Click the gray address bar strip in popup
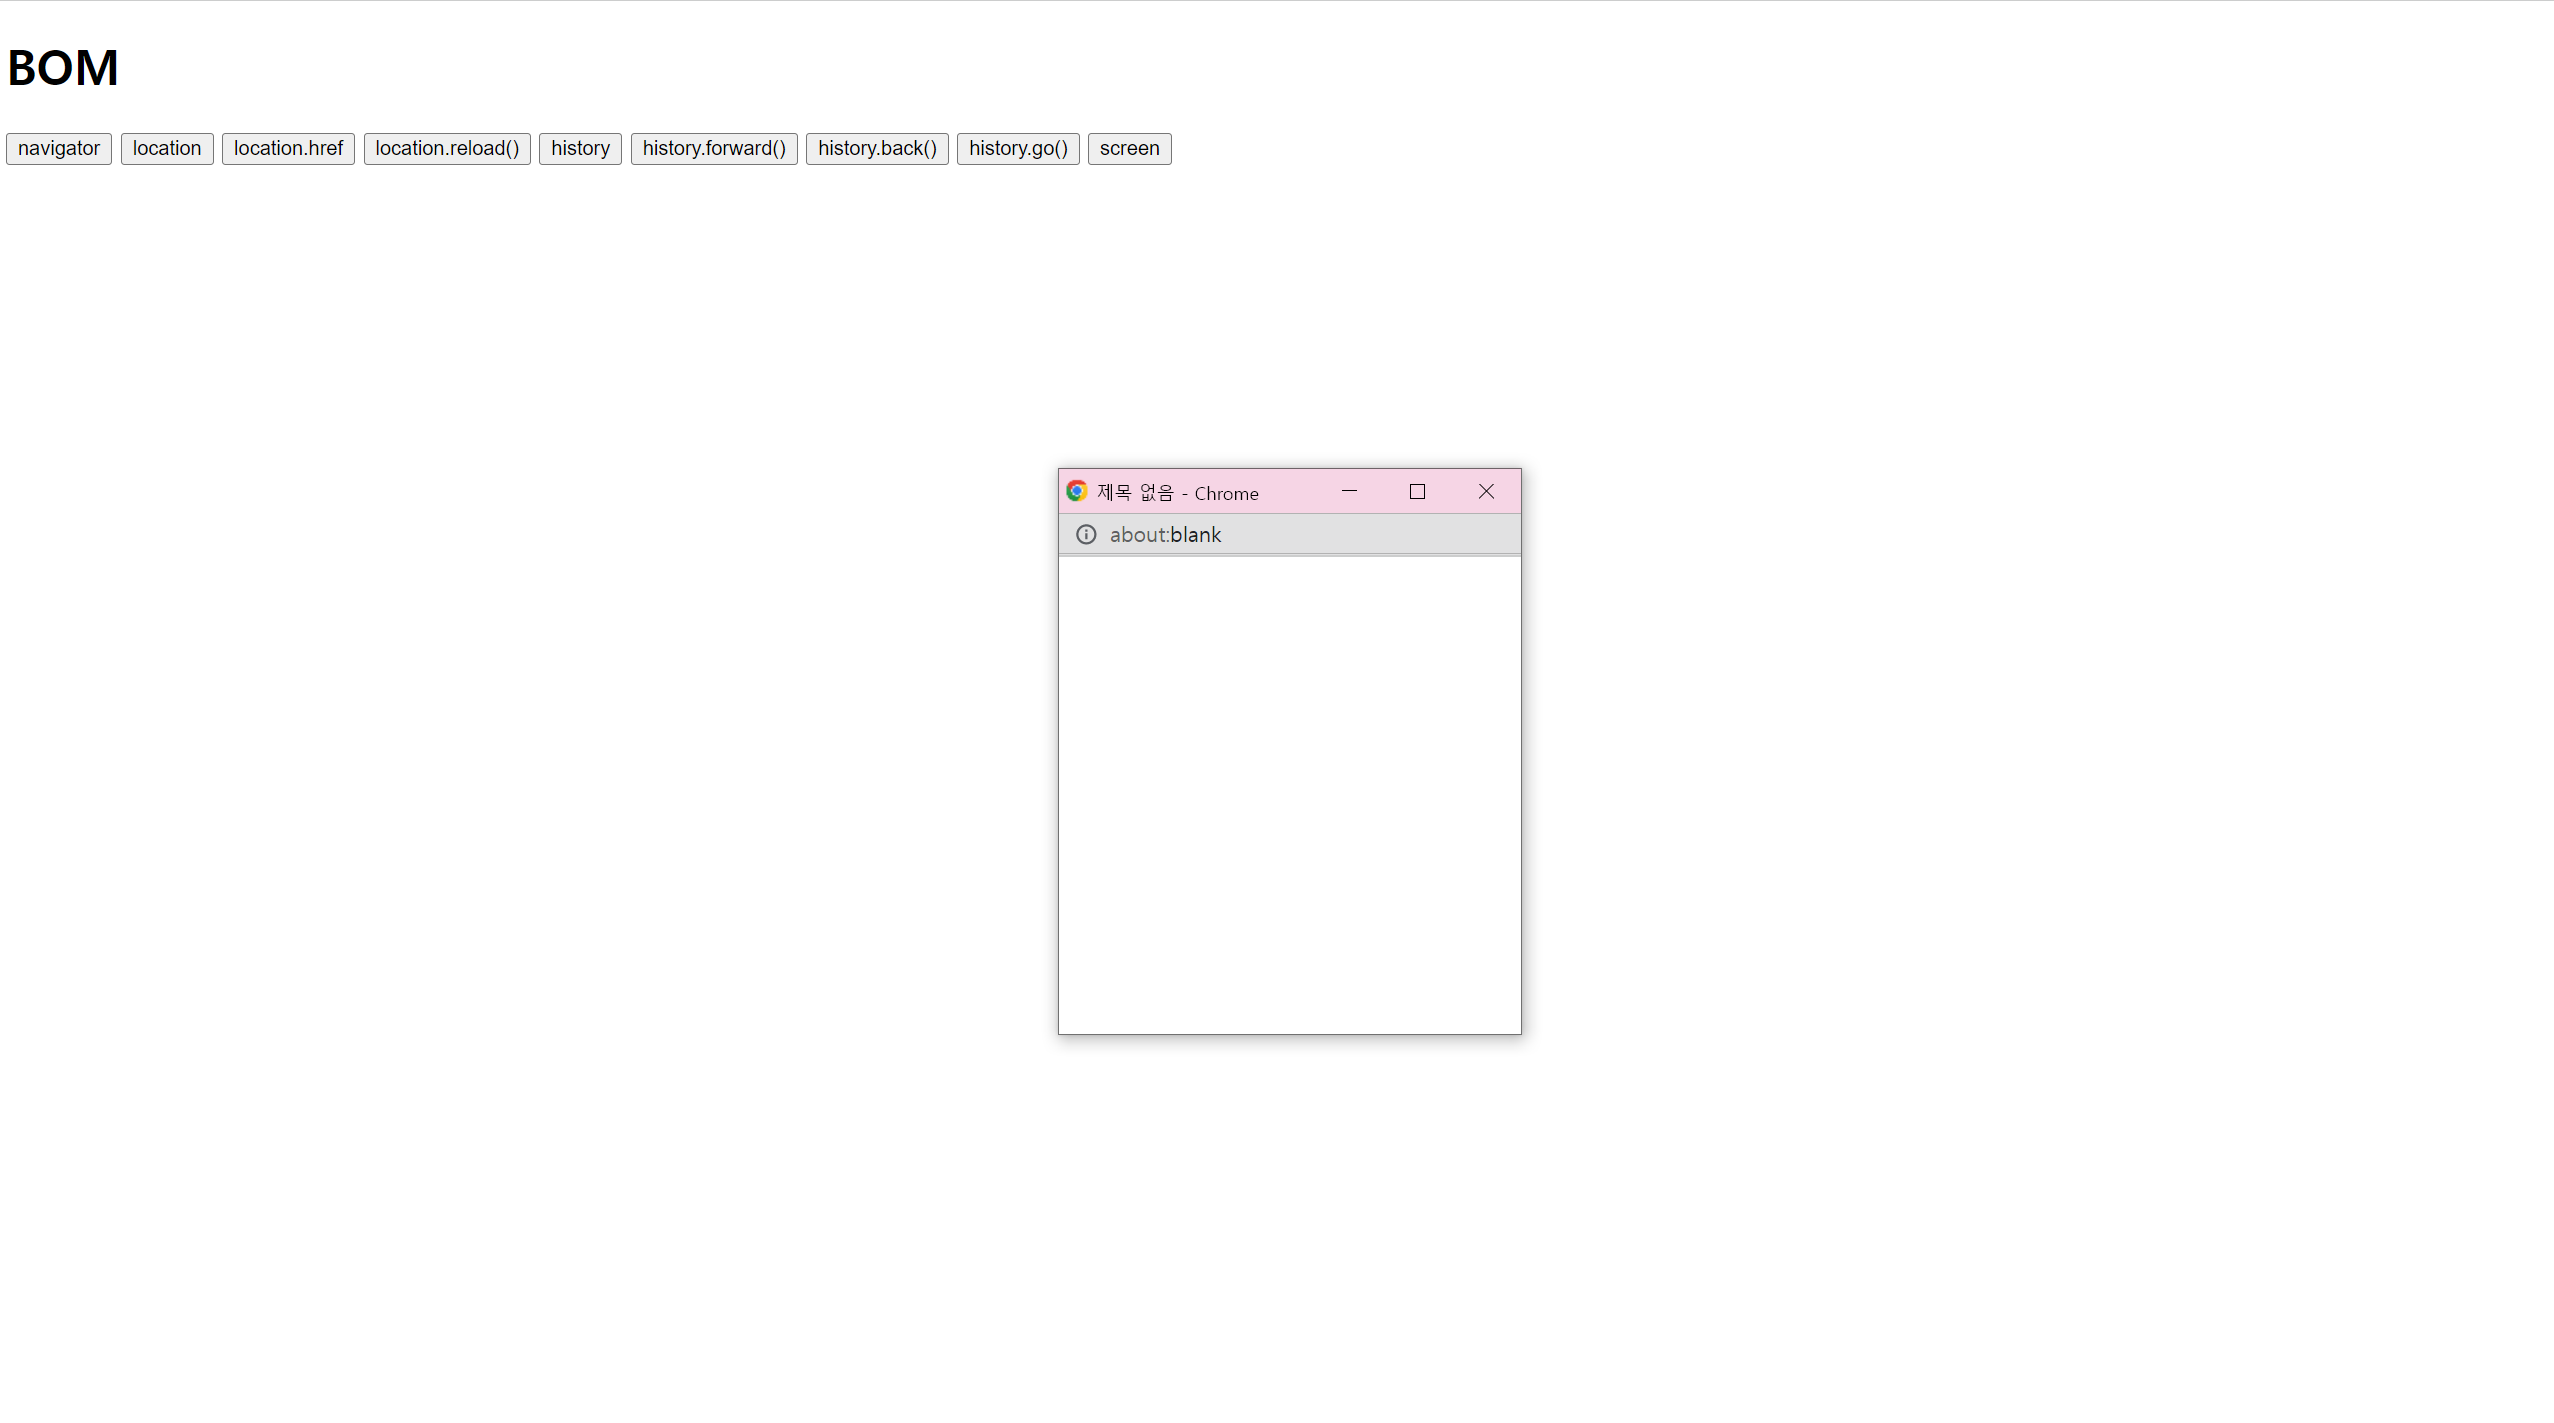Viewport: 2554px width, 1423px height. [1380, 535]
